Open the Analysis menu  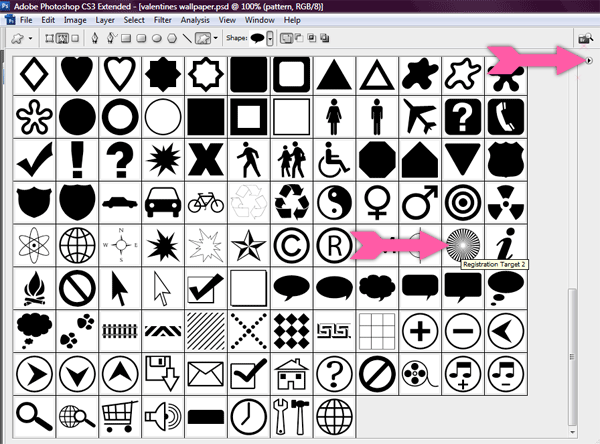point(195,20)
